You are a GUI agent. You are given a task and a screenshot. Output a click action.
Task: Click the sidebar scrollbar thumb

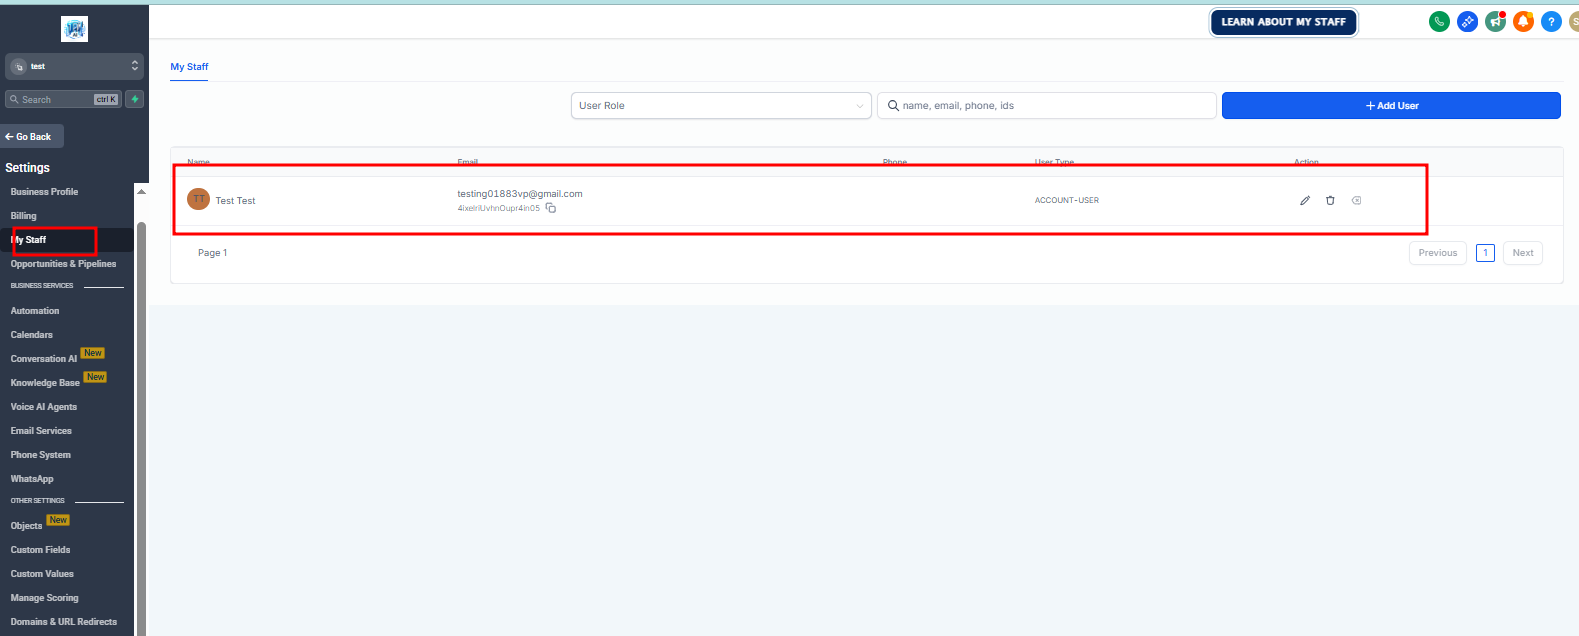pos(141,428)
